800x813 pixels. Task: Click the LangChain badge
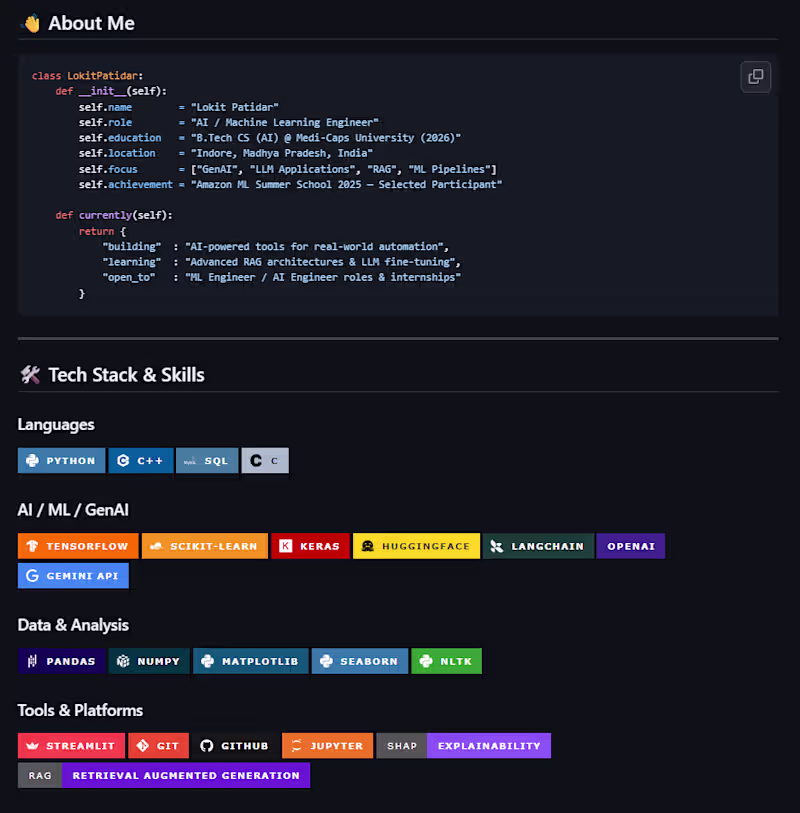pos(538,546)
